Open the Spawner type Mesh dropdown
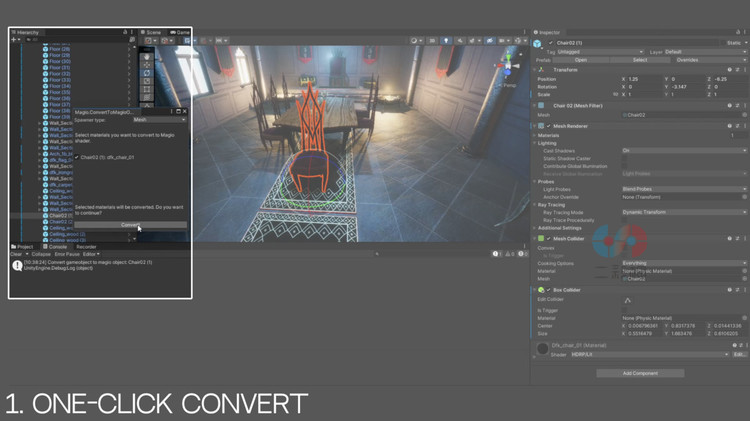The image size is (750, 421). [x=160, y=120]
